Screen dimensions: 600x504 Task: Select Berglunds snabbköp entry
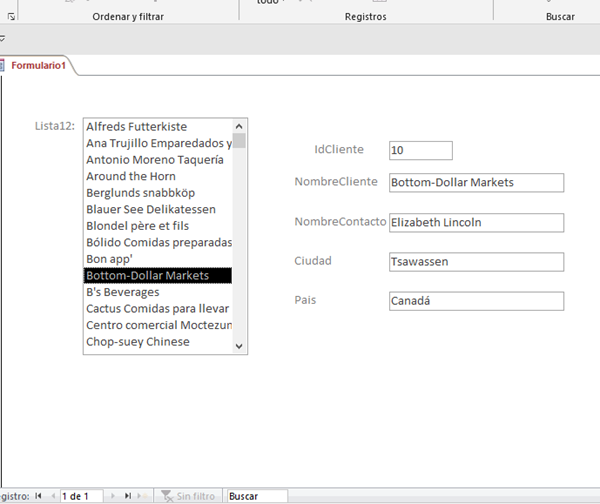158,193
